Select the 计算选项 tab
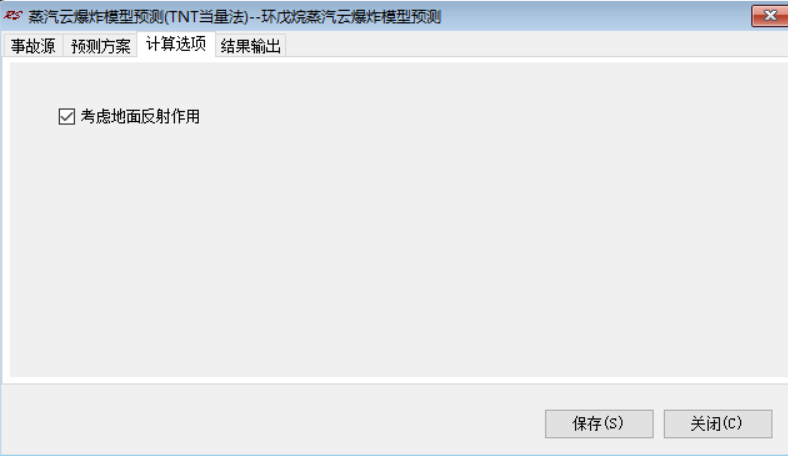The width and height of the screenshot is (788, 456). point(176,44)
